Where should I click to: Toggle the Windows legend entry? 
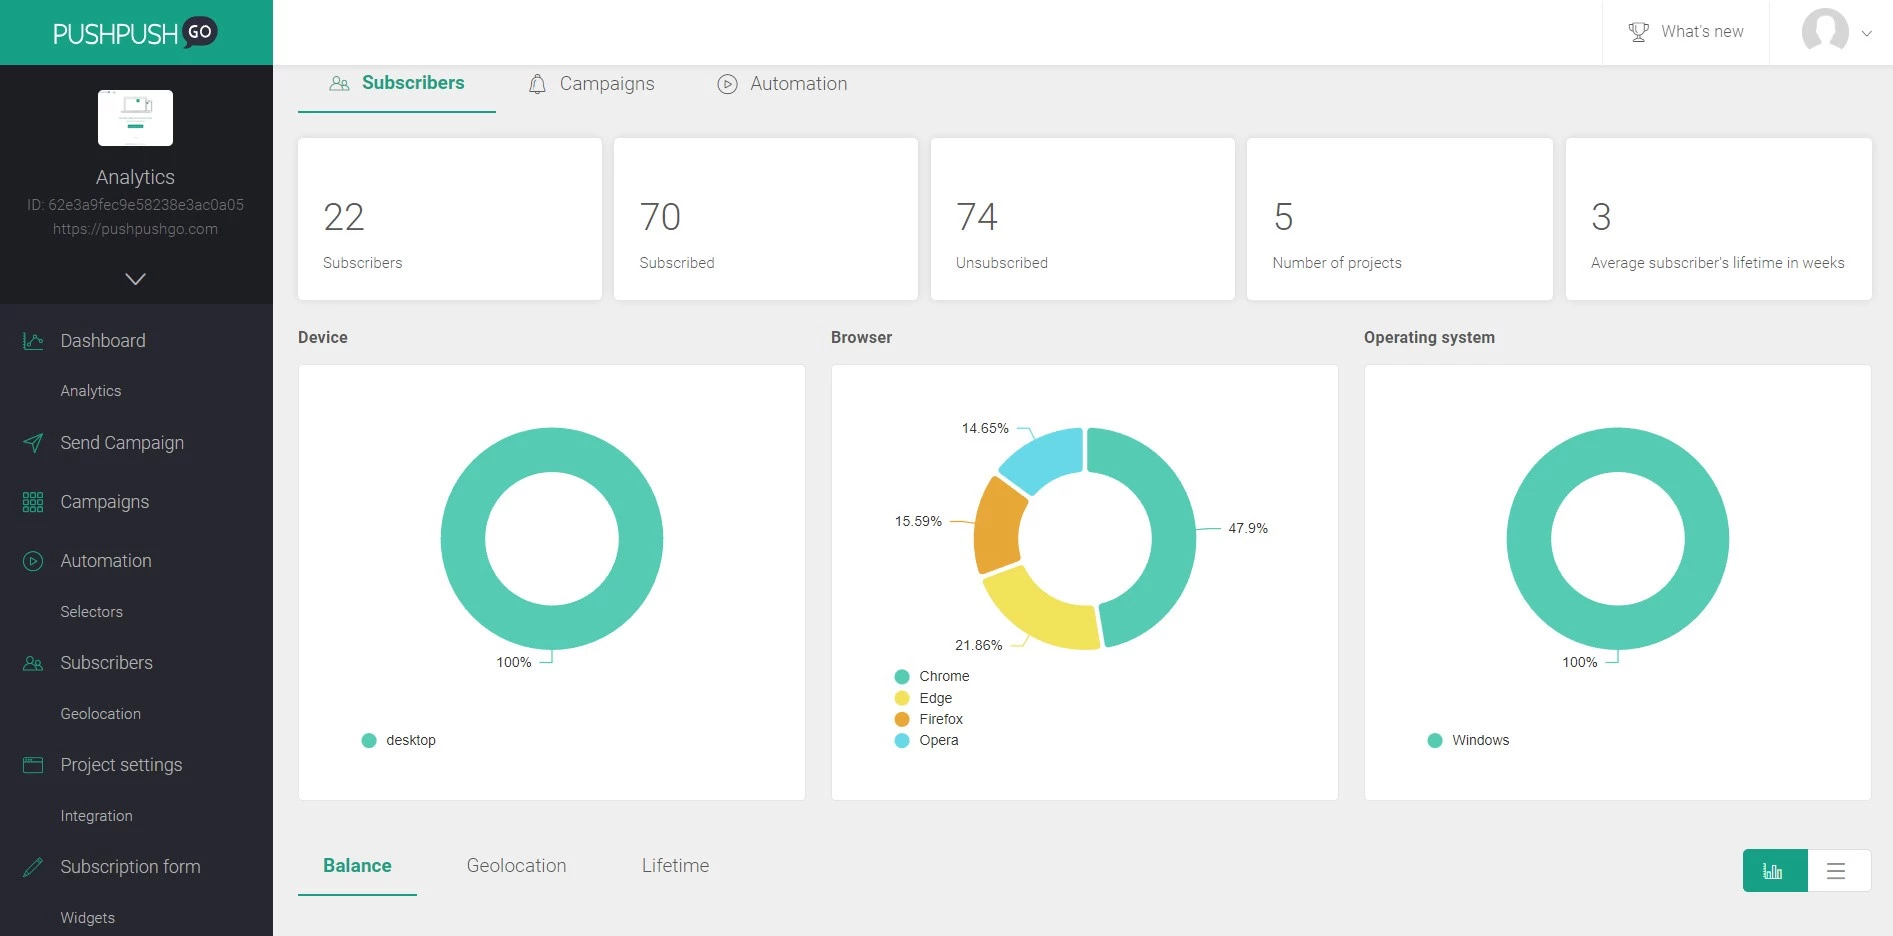[x=1469, y=741]
